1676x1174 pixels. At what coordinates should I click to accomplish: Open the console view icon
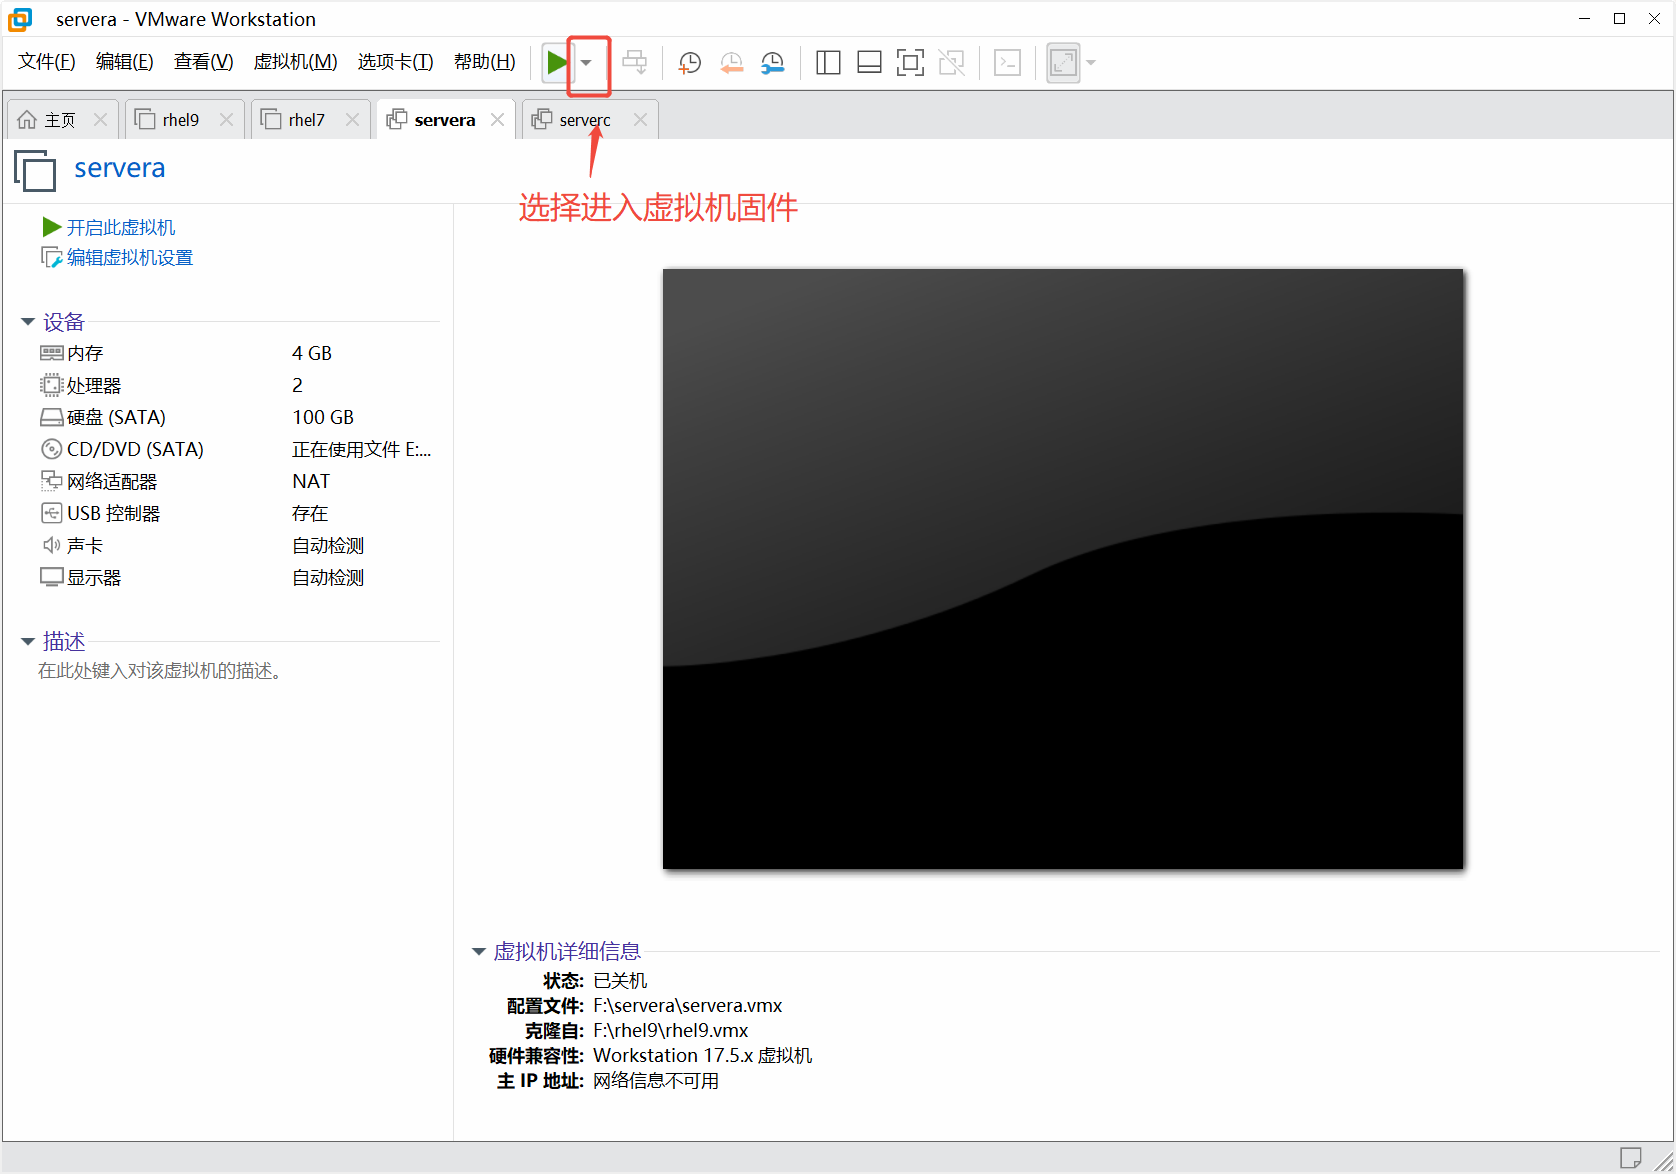tap(1008, 63)
